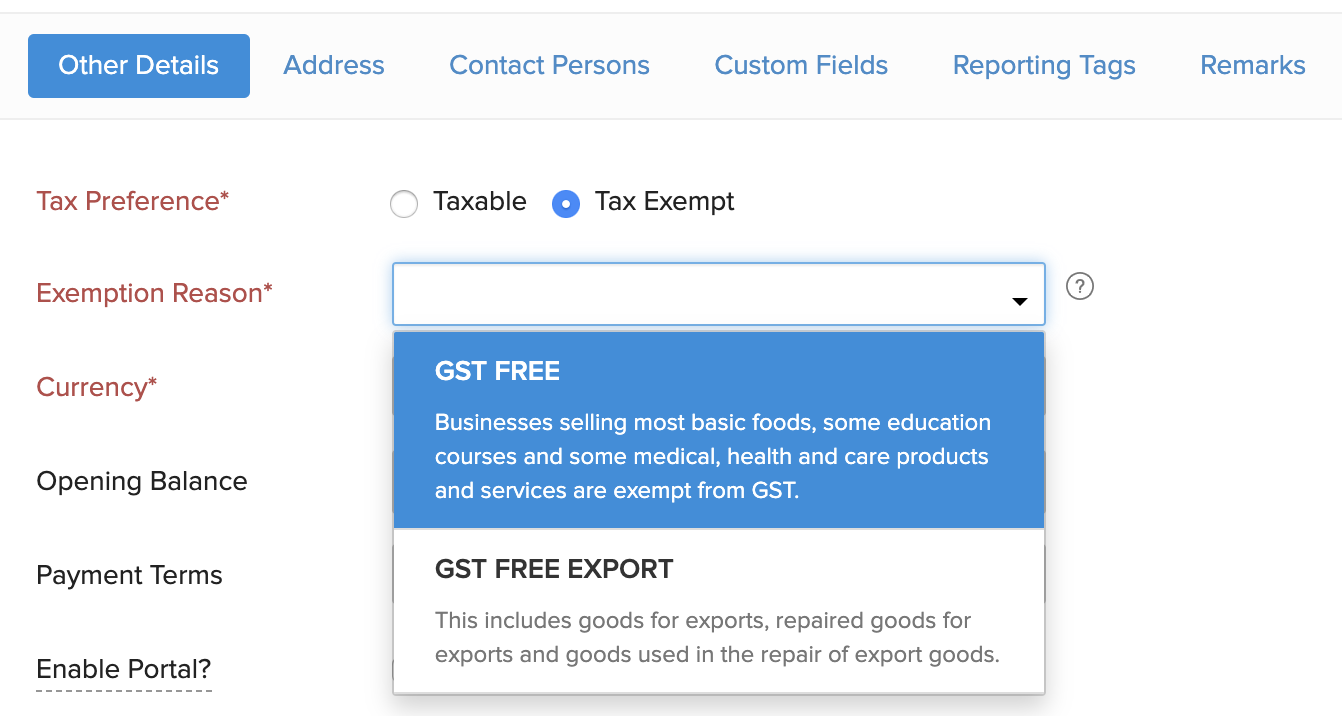The width and height of the screenshot is (1342, 716).
Task: Click the Exemption Reason dropdown arrow
Action: pos(1020,300)
